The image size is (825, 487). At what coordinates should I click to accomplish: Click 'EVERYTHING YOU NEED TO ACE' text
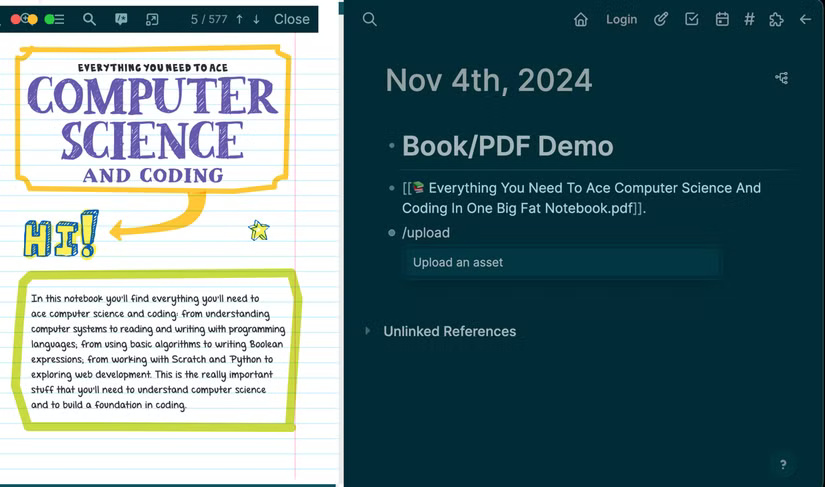[153, 68]
